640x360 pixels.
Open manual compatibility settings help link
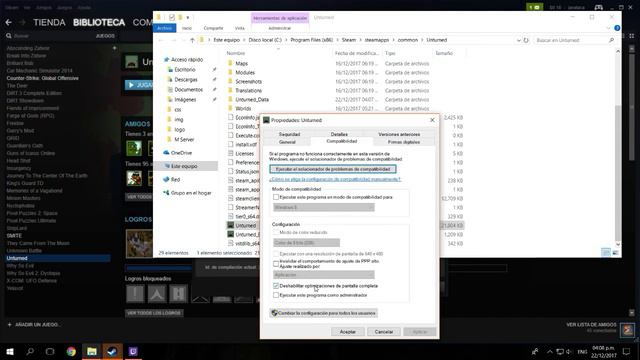pos(335,179)
